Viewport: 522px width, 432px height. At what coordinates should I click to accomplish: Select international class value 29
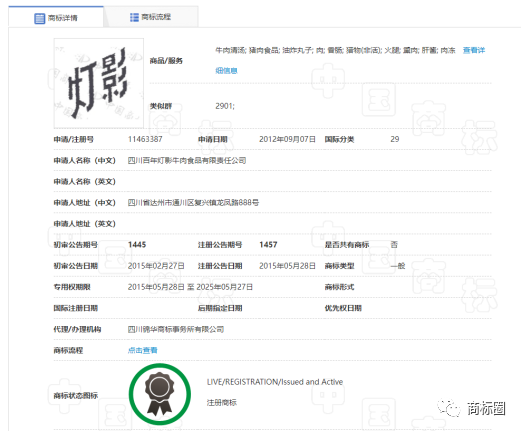pos(395,139)
